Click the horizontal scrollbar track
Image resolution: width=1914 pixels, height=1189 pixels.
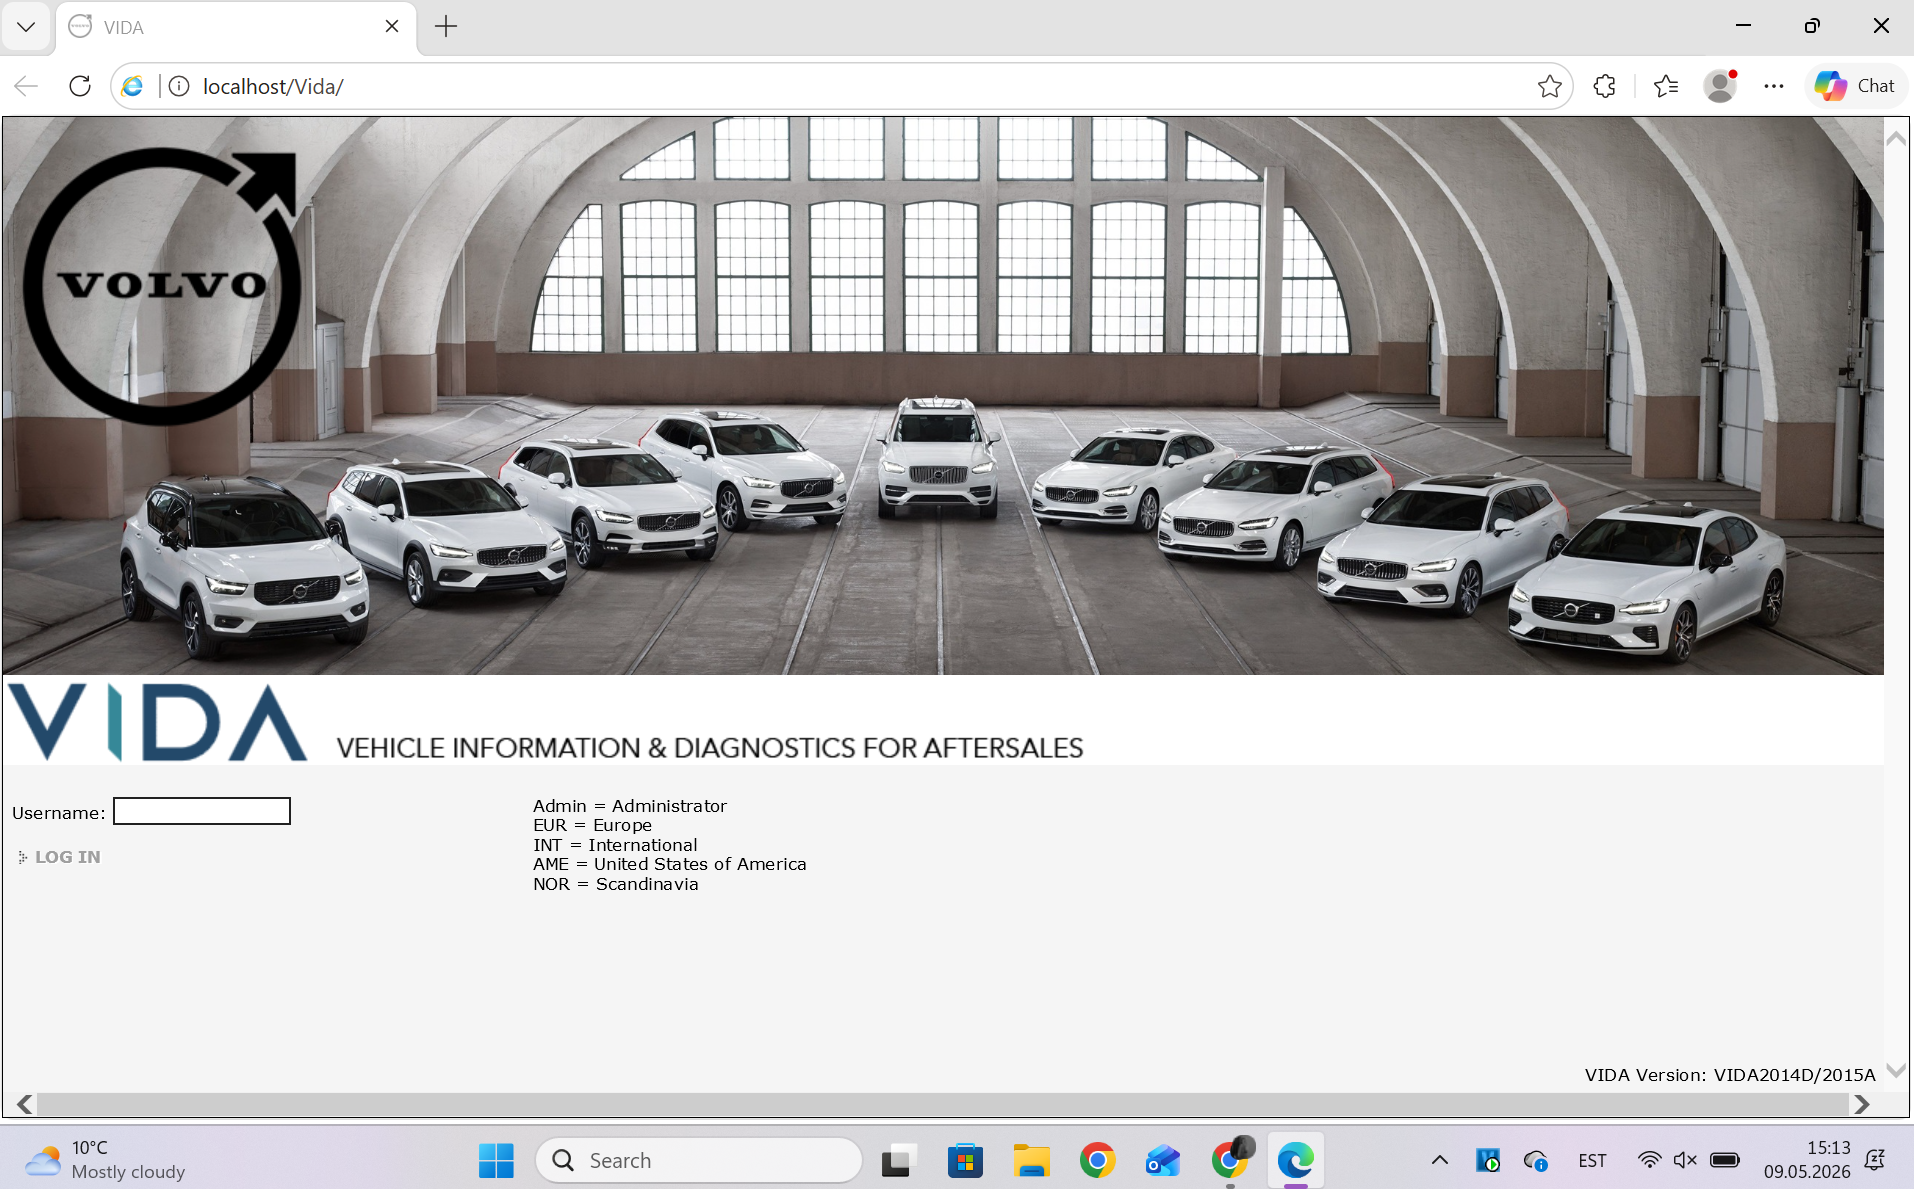coord(943,1104)
